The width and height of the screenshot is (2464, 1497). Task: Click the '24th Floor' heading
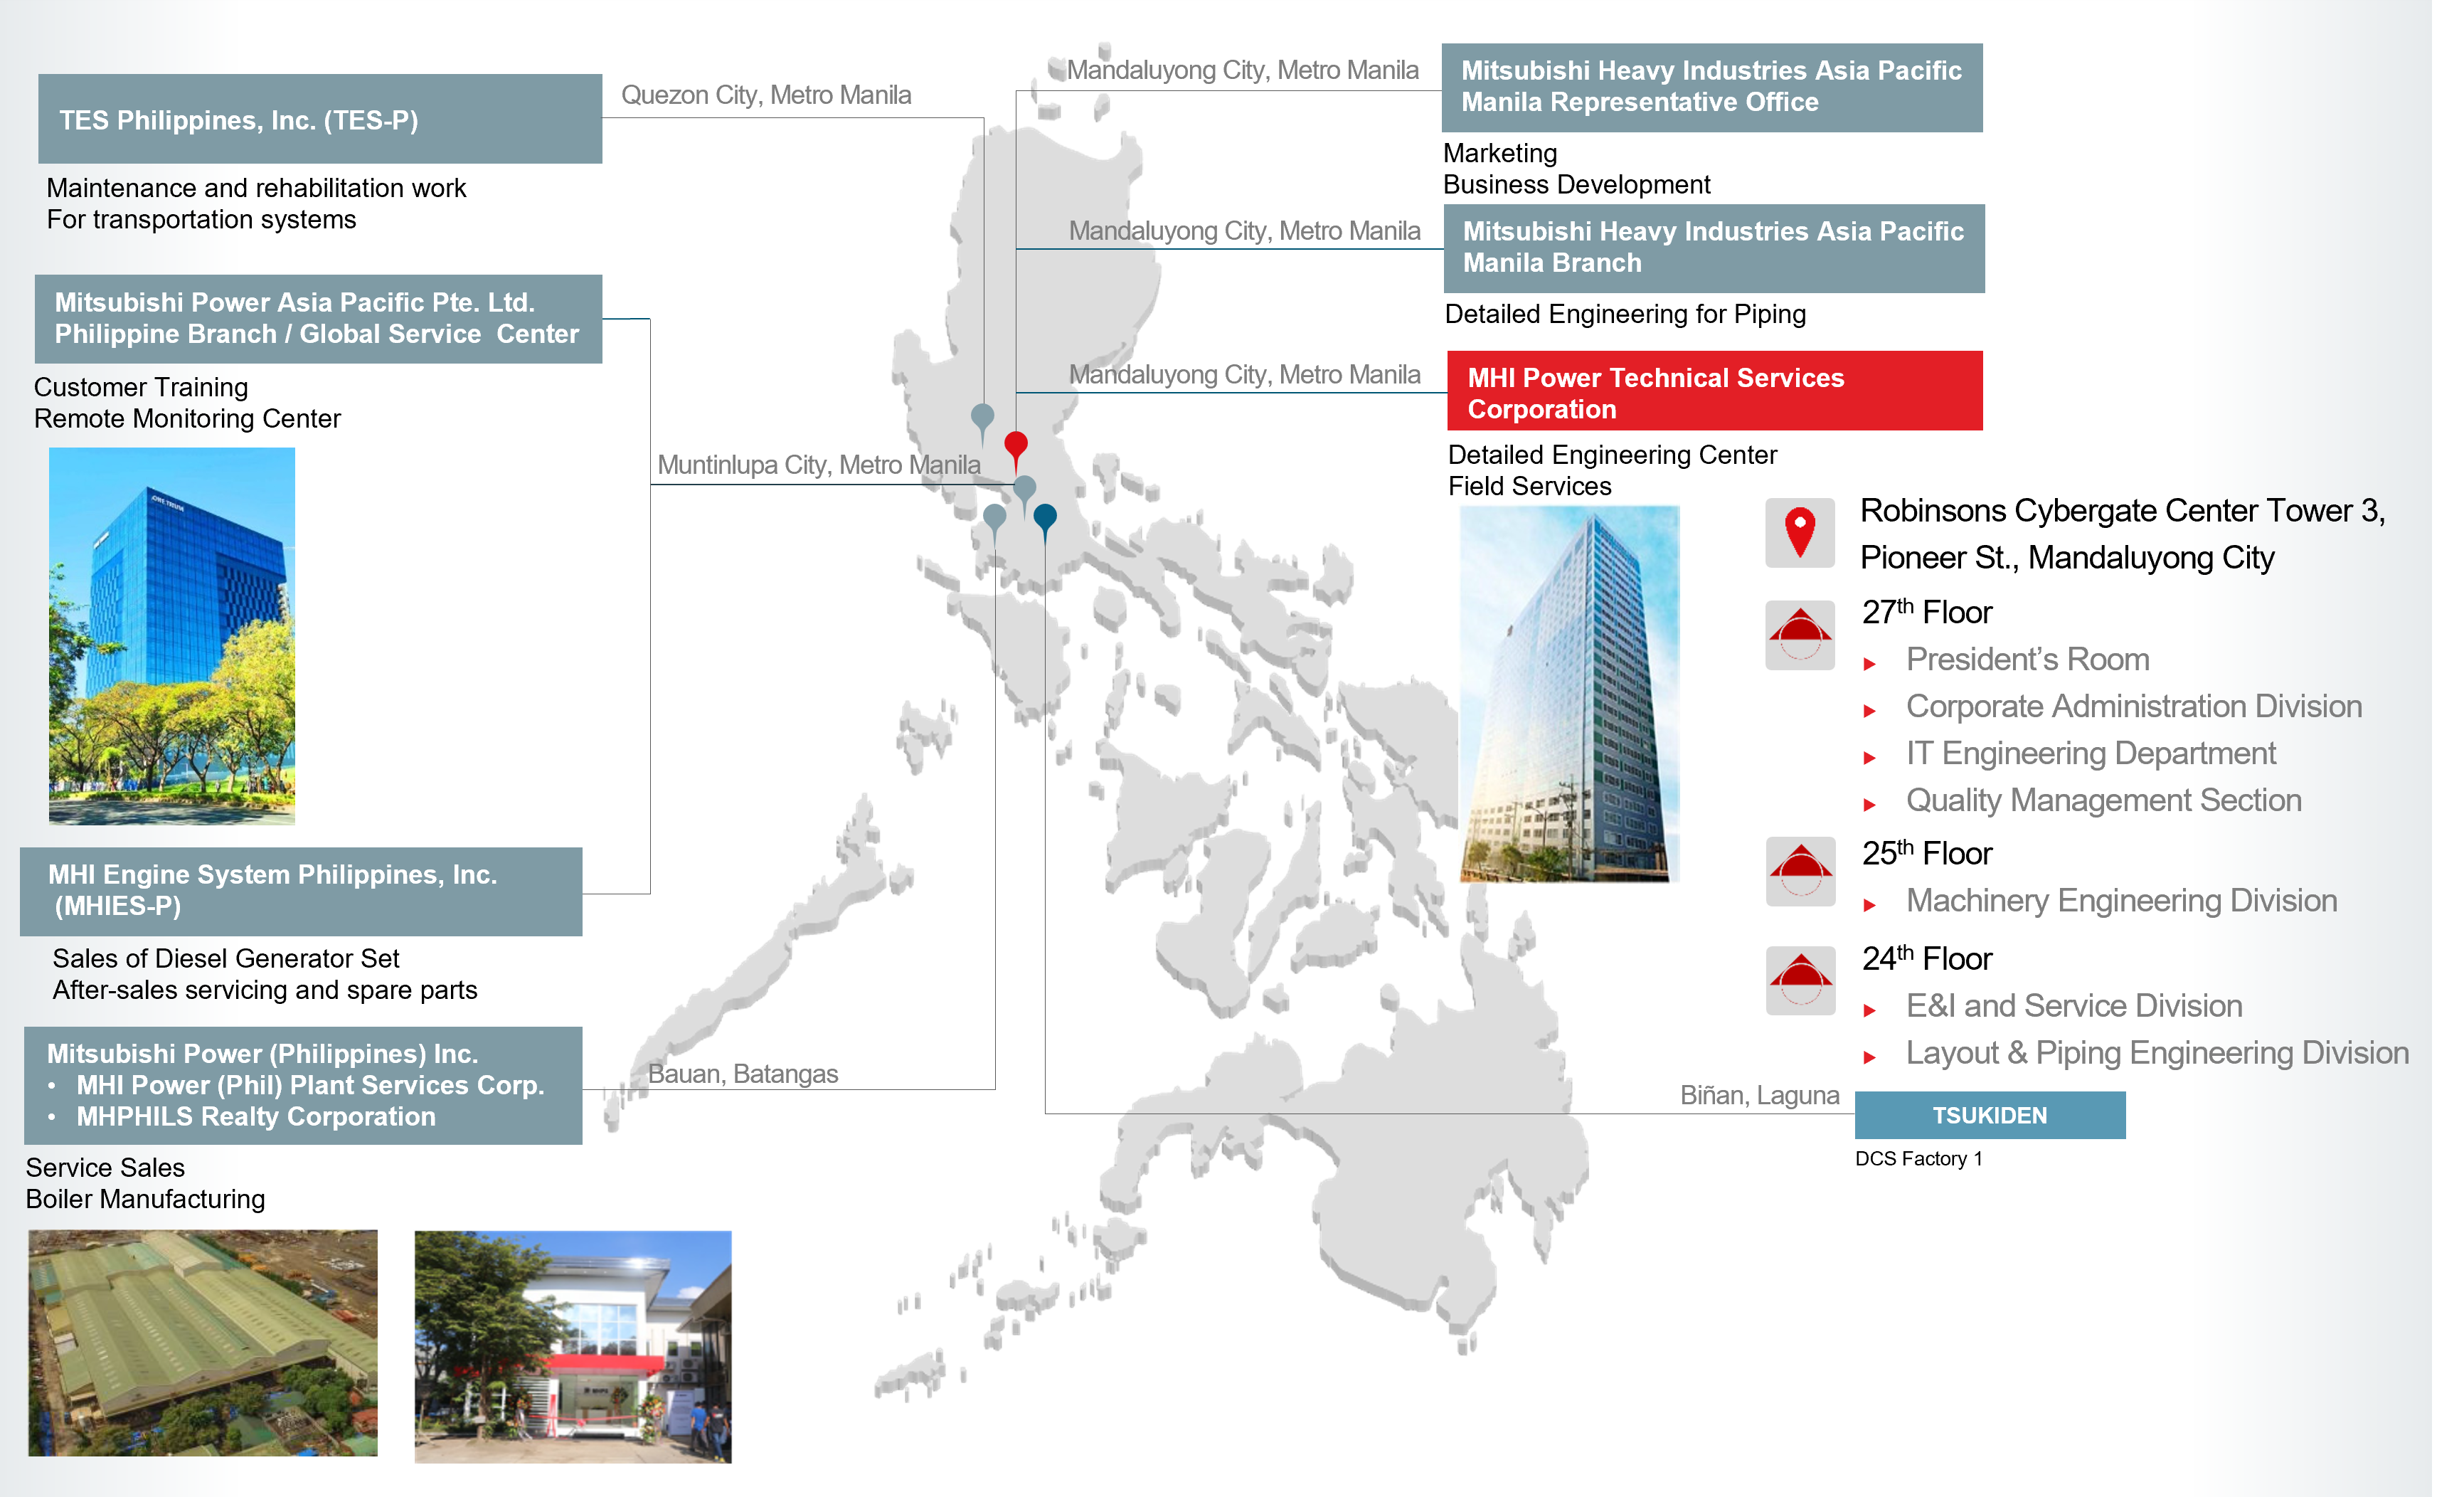pyautogui.click(x=1927, y=958)
